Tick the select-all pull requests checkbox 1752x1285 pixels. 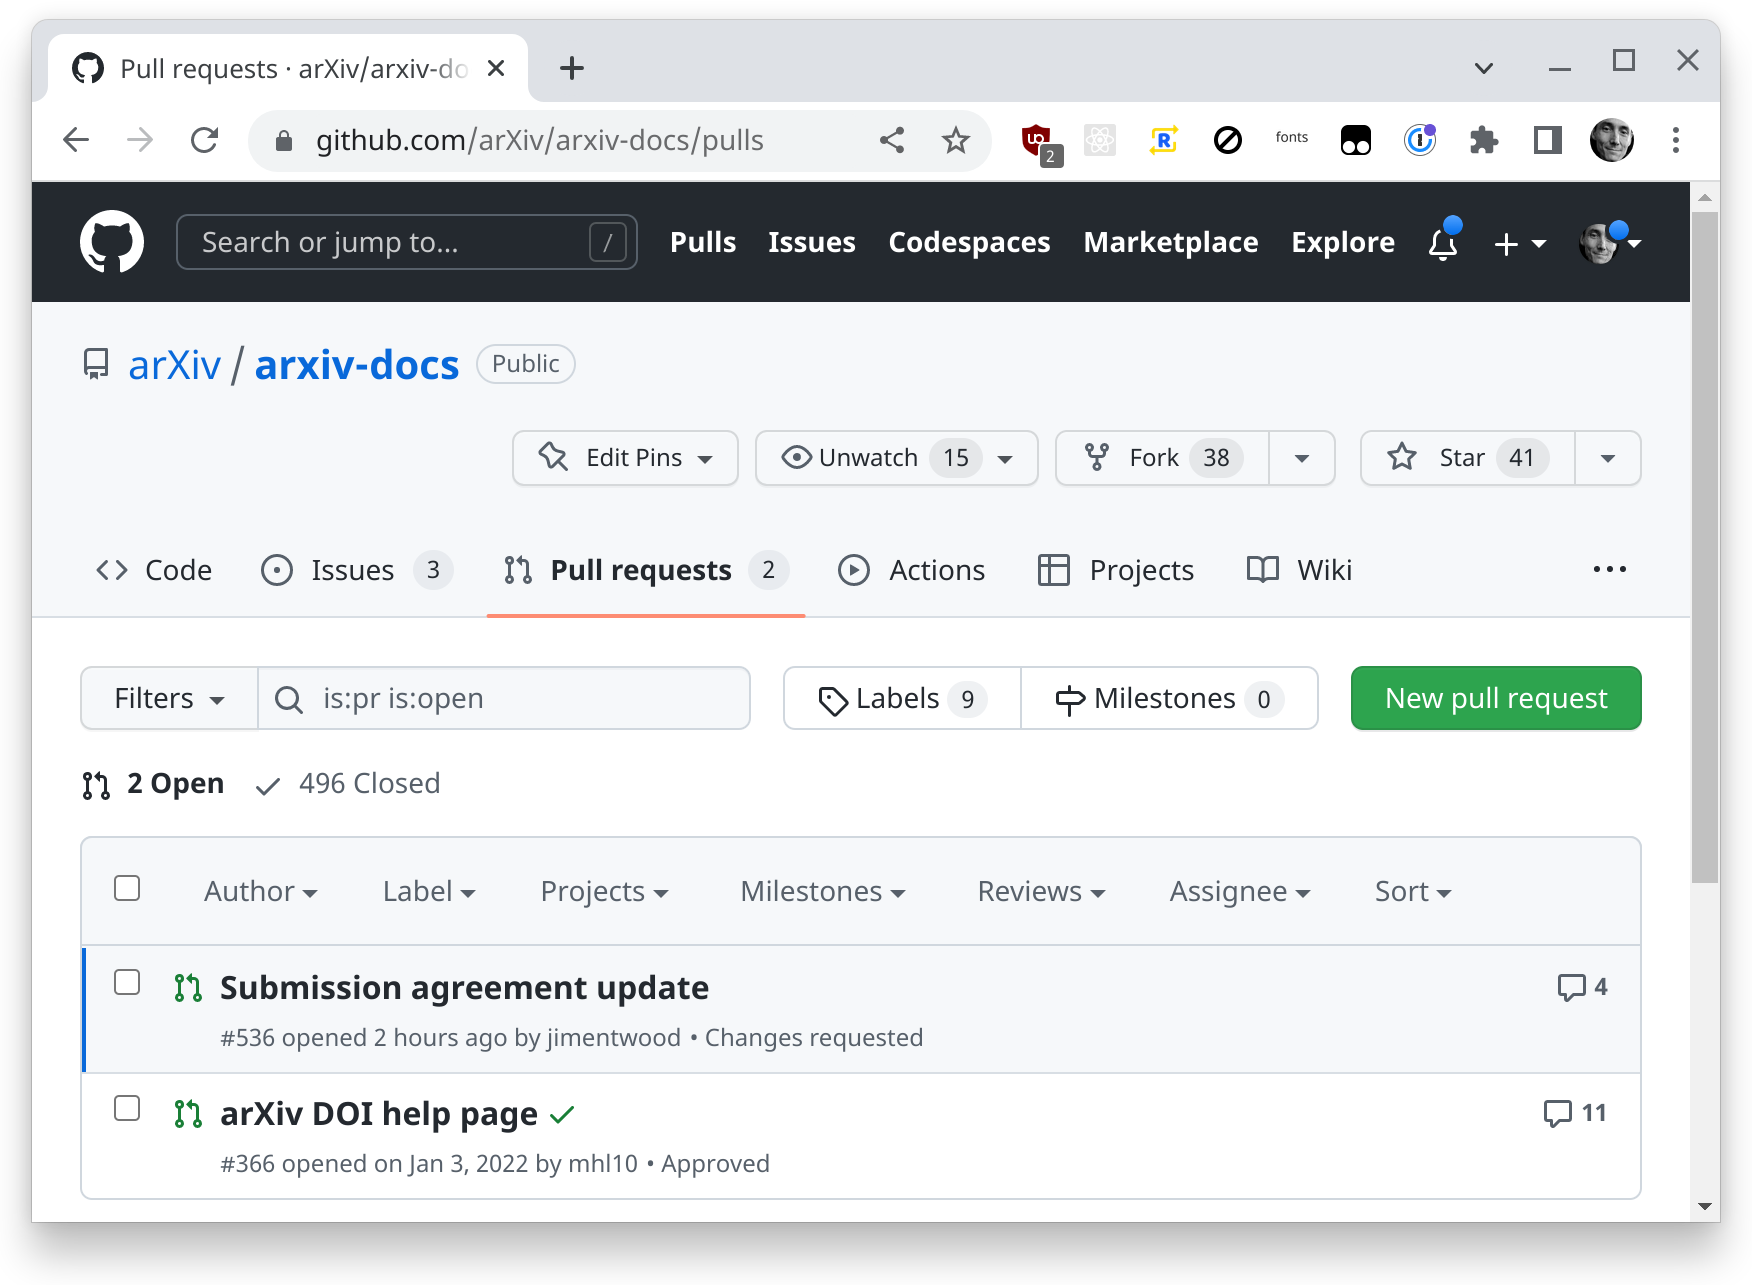tap(127, 888)
